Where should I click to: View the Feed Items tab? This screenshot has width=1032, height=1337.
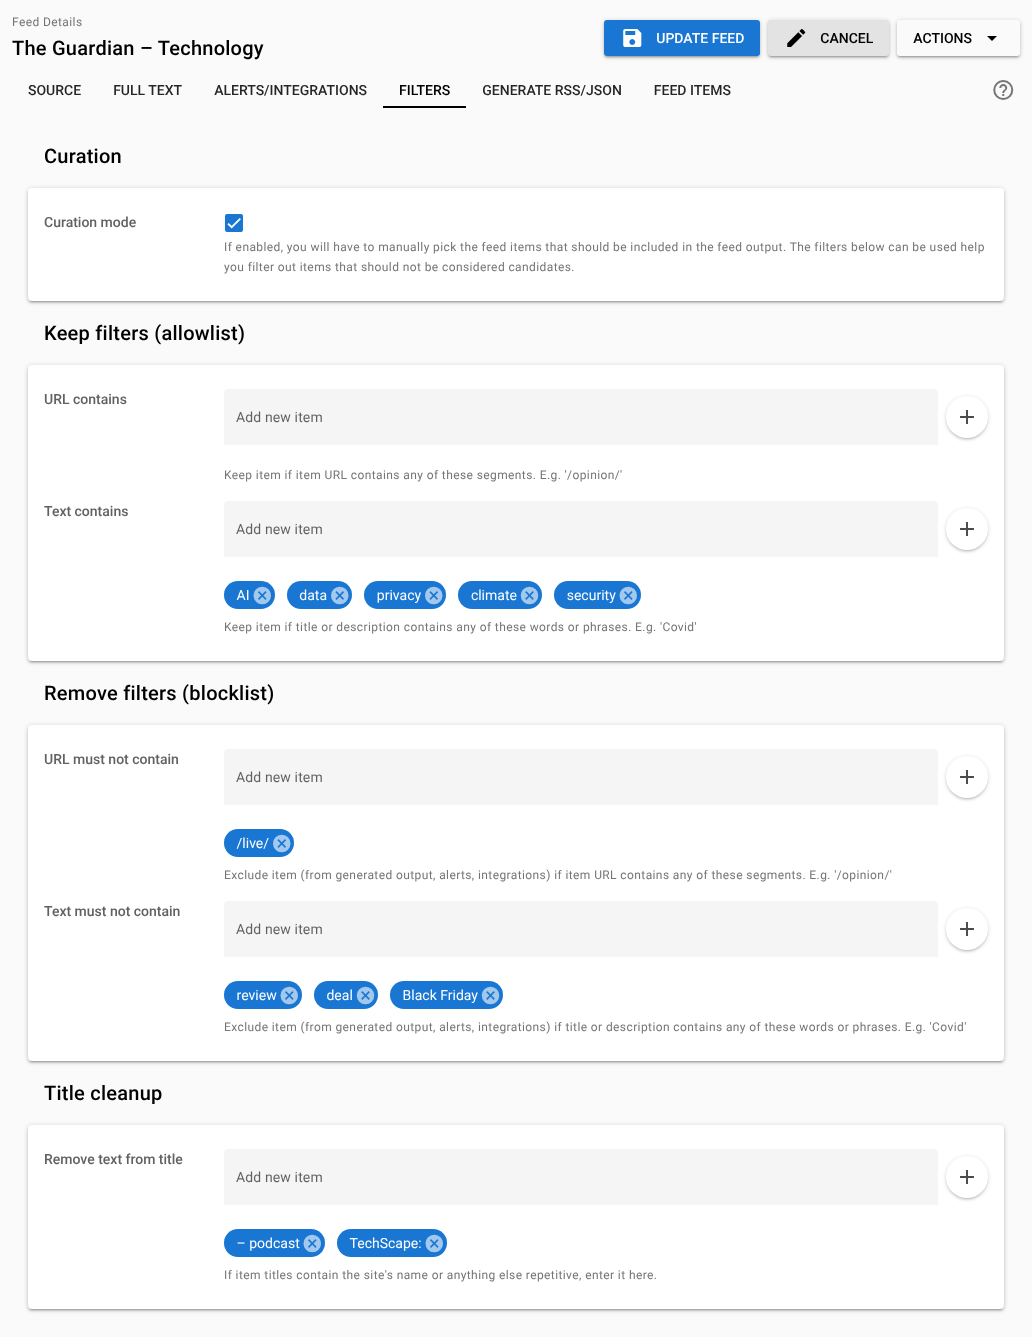pyautogui.click(x=692, y=90)
